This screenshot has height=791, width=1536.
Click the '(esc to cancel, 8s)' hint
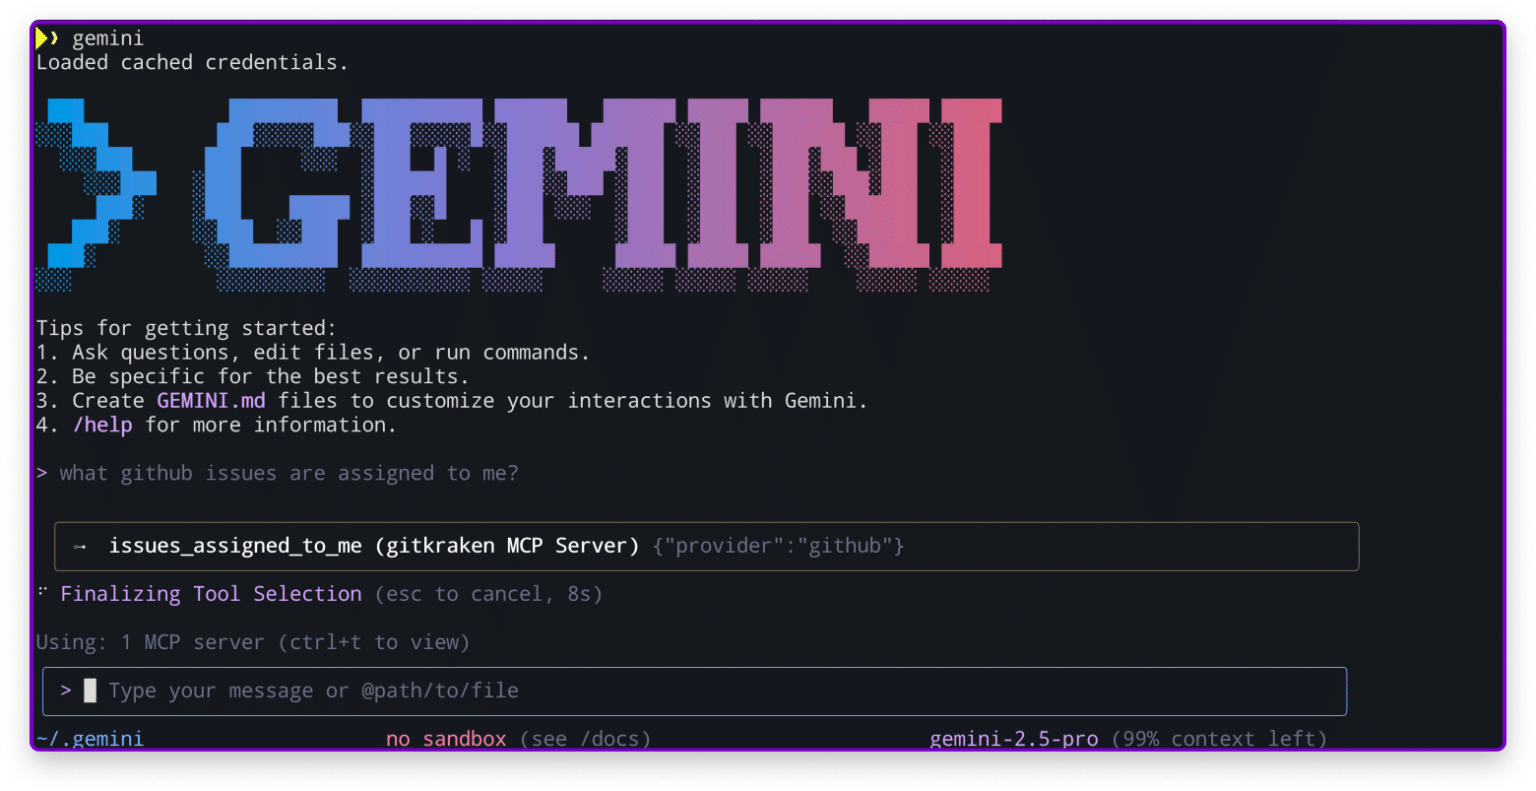coord(489,594)
